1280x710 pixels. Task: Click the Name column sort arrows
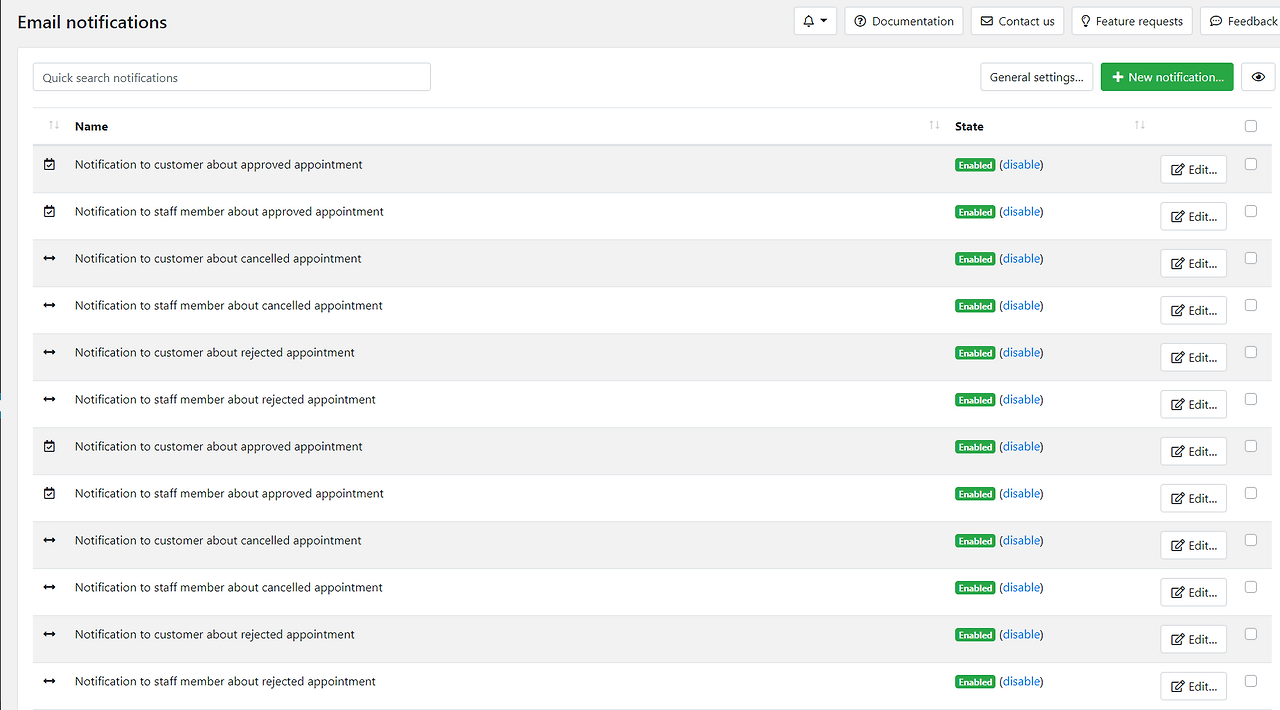(x=934, y=125)
